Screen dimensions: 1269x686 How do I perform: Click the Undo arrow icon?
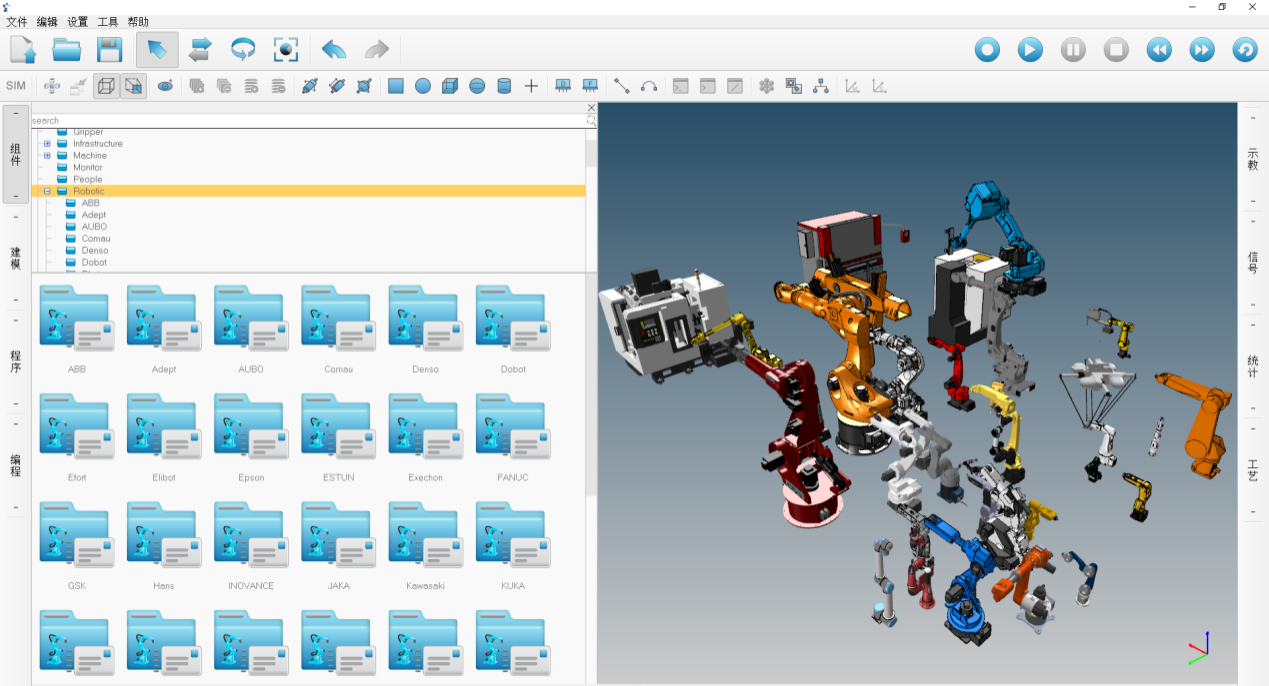pyautogui.click(x=333, y=49)
